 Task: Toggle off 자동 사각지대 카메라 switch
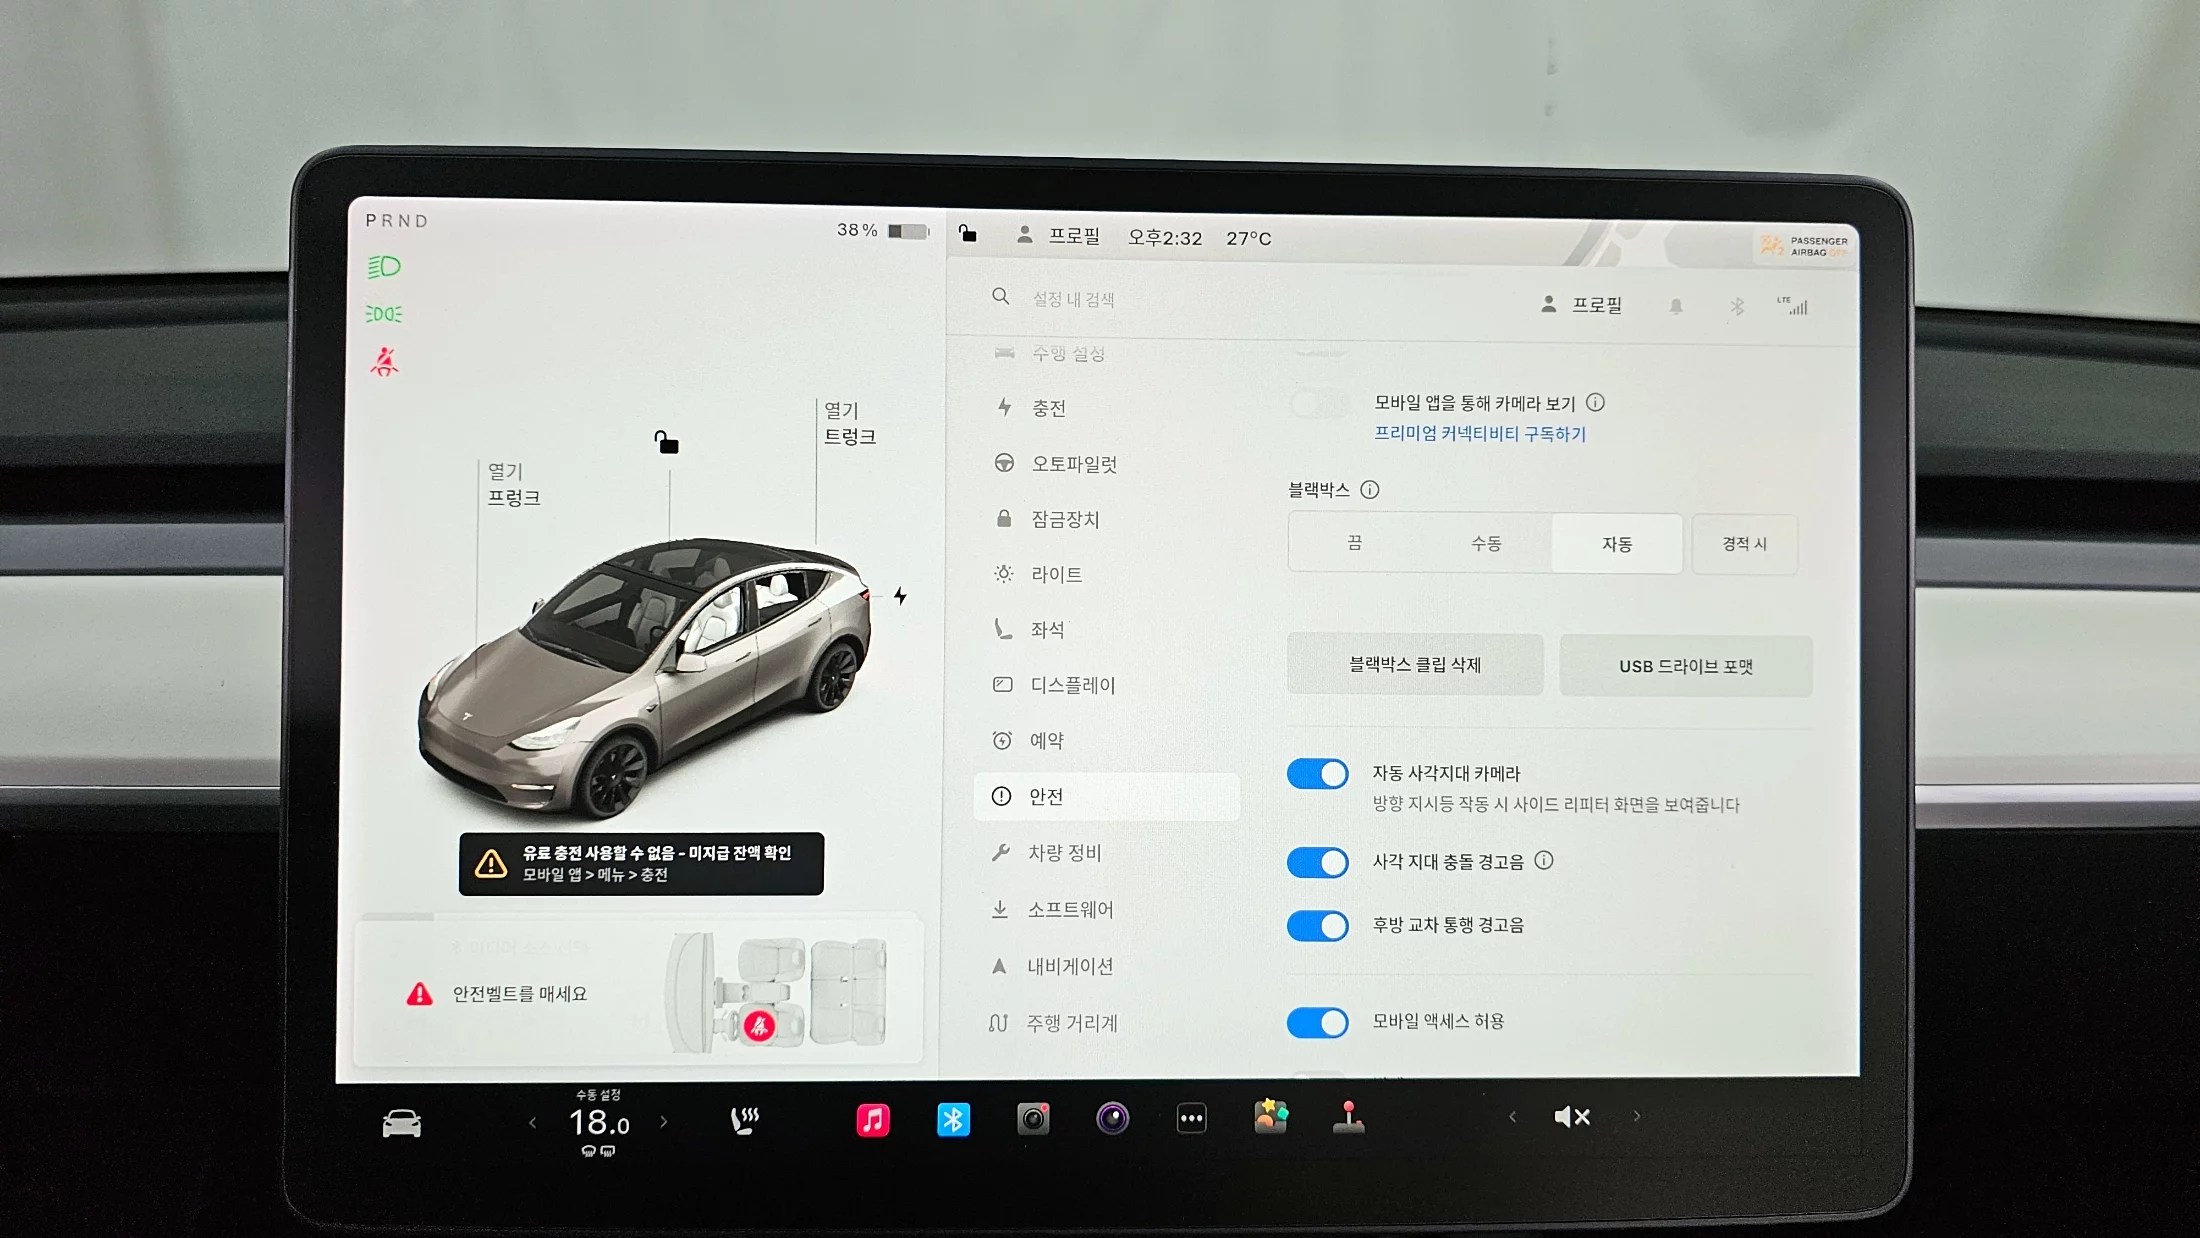[1317, 774]
